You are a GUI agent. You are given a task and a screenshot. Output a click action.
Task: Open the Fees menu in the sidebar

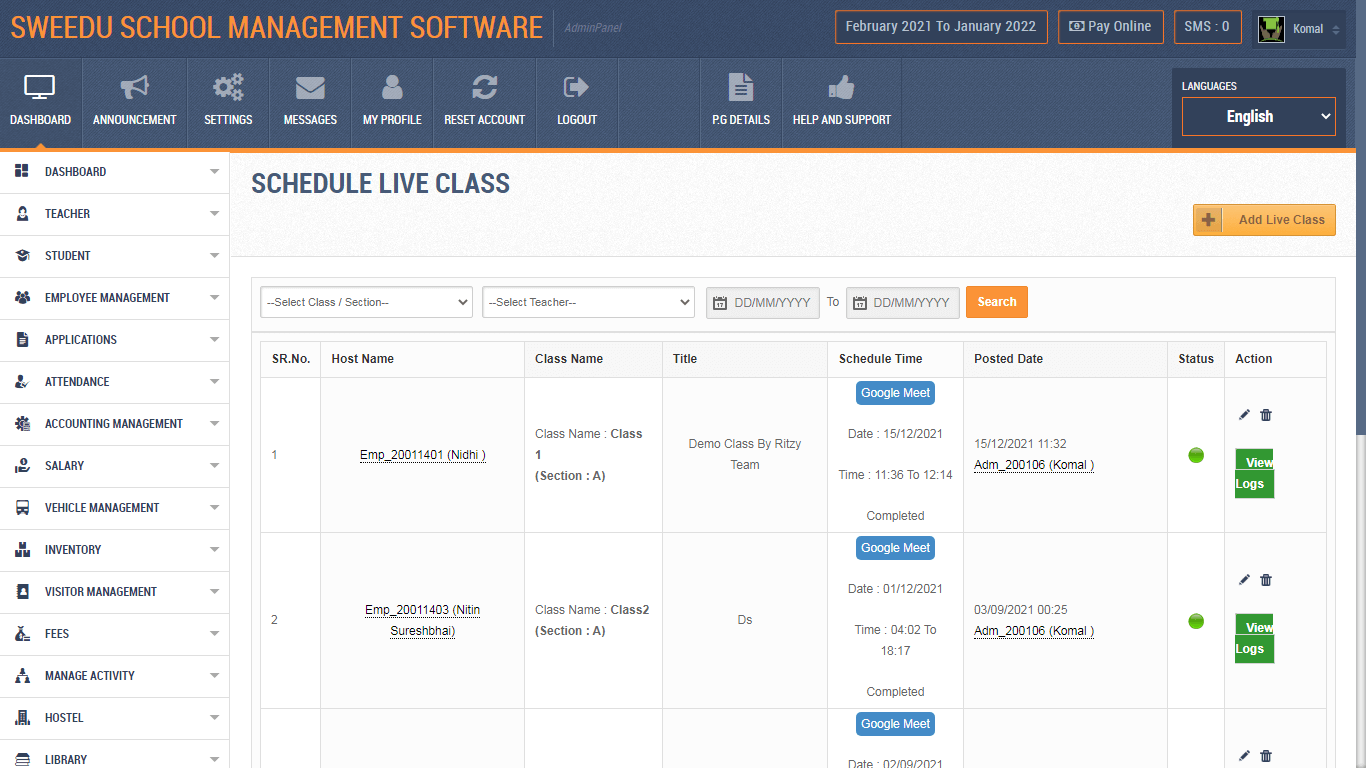click(x=114, y=633)
